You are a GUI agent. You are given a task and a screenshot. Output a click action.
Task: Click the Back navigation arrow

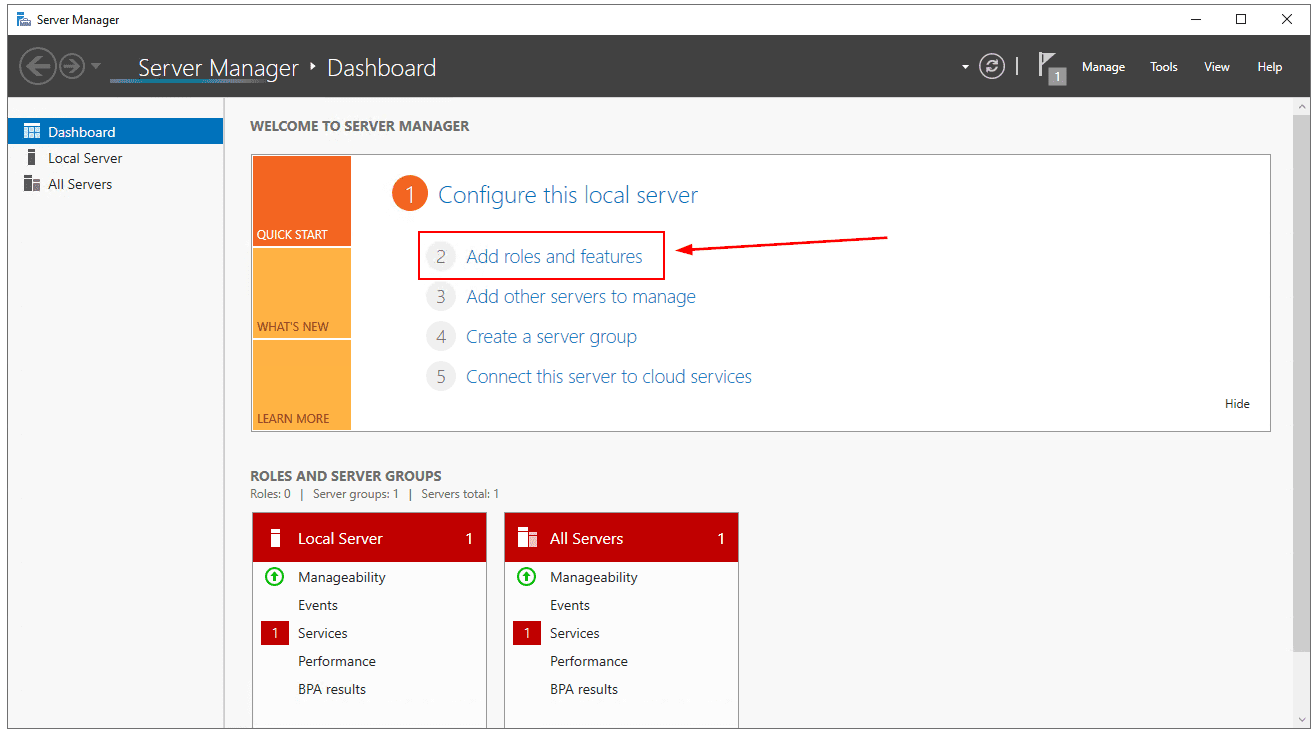[37, 67]
